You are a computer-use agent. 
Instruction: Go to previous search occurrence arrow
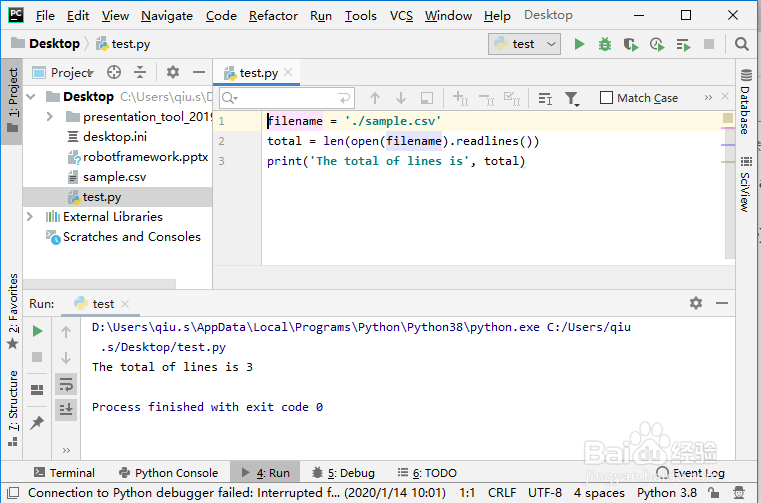coord(375,98)
